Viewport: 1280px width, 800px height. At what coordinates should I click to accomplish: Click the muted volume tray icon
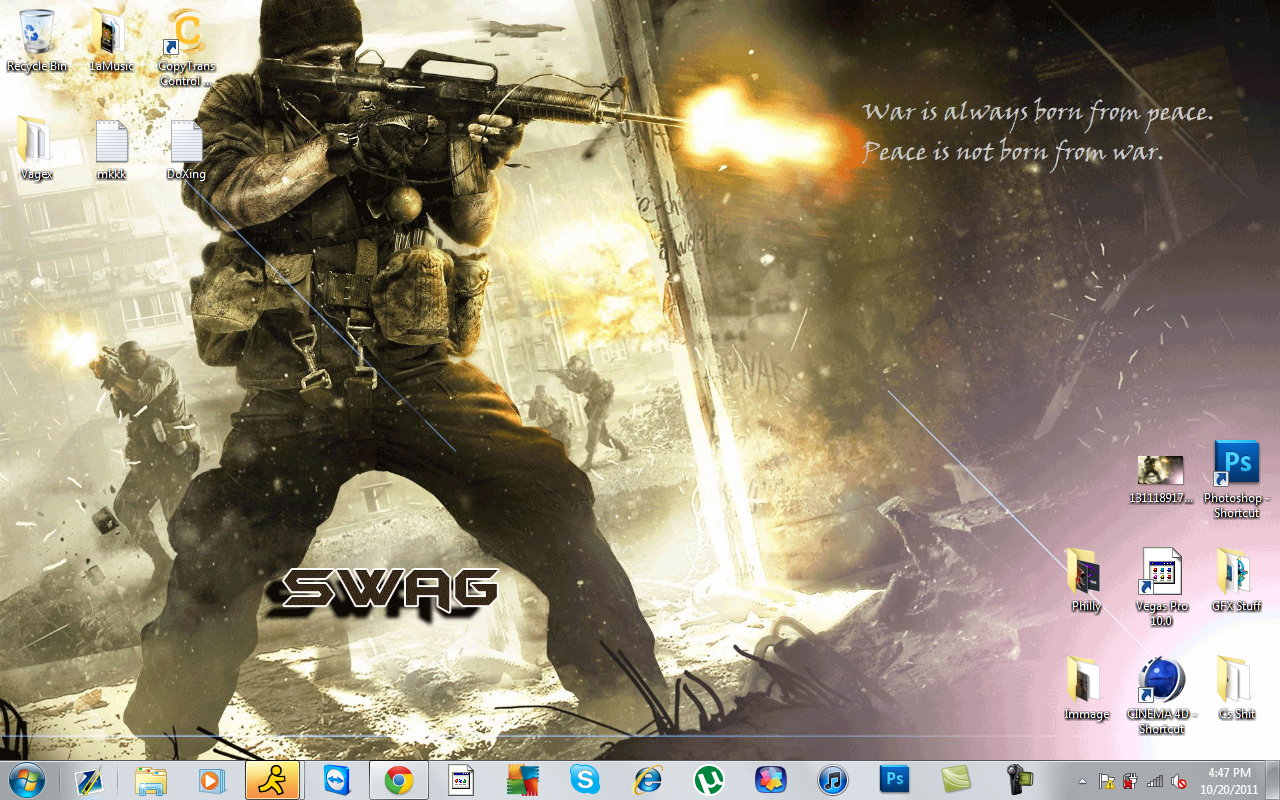1179,781
